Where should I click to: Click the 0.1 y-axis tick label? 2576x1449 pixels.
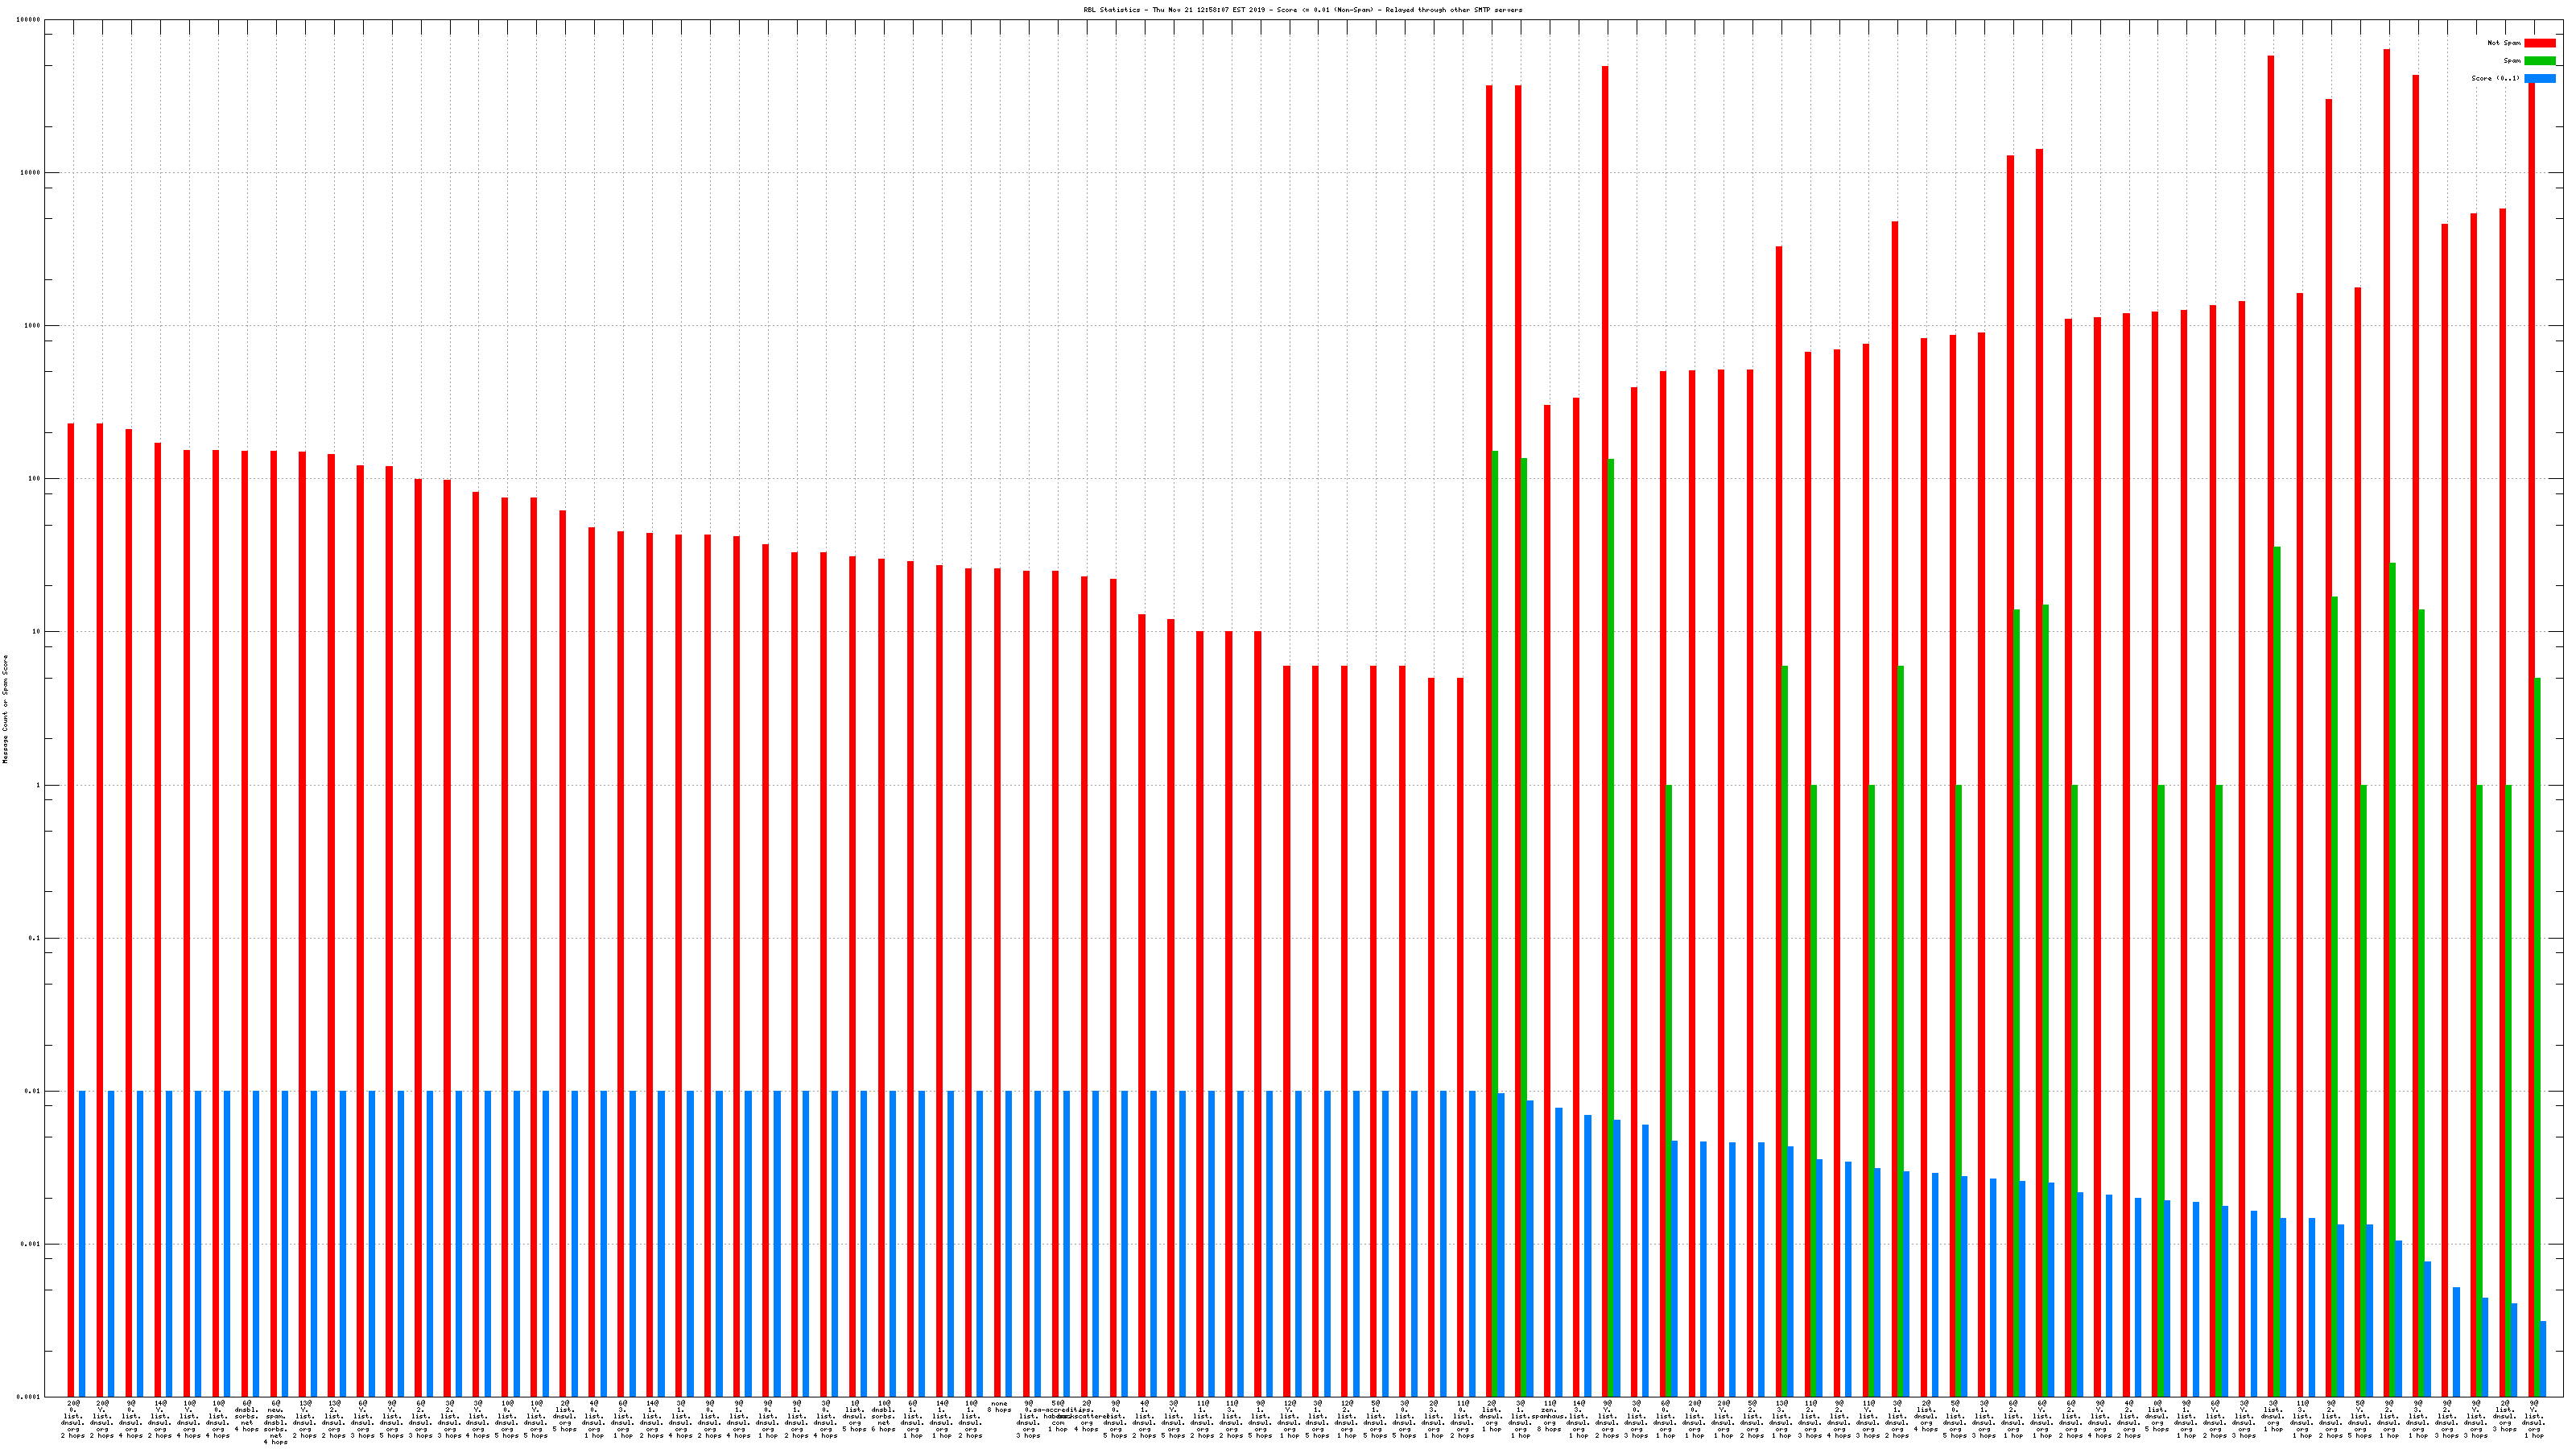(35, 938)
